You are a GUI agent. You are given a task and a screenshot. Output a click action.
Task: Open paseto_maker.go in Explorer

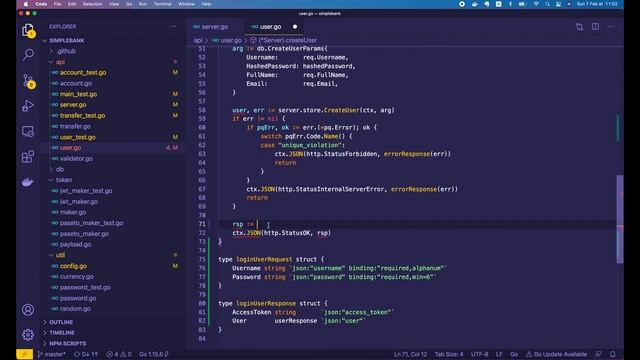(x=84, y=234)
